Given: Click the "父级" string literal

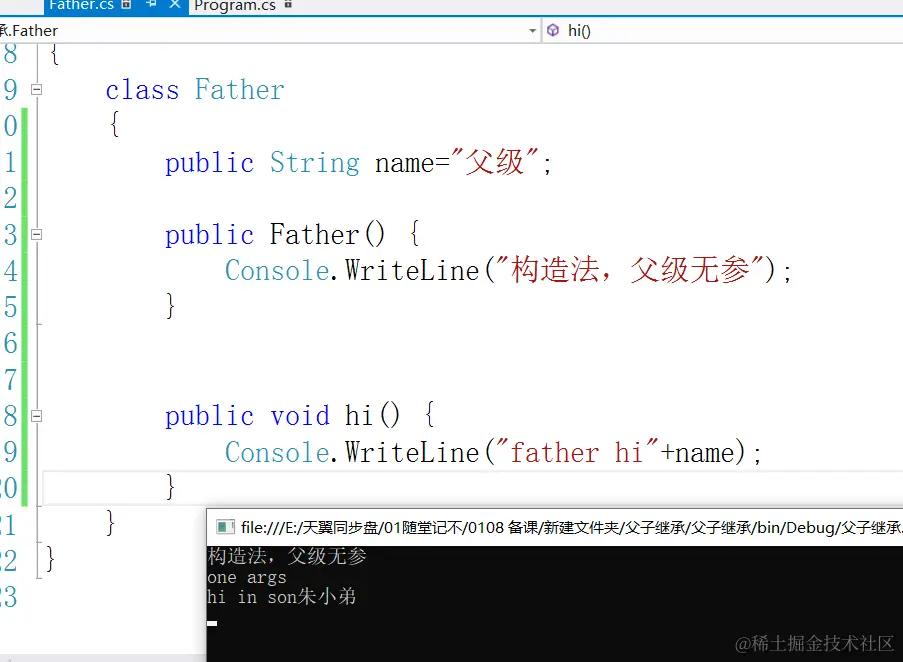Looking at the screenshot, I should pyautogui.click(x=494, y=161).
